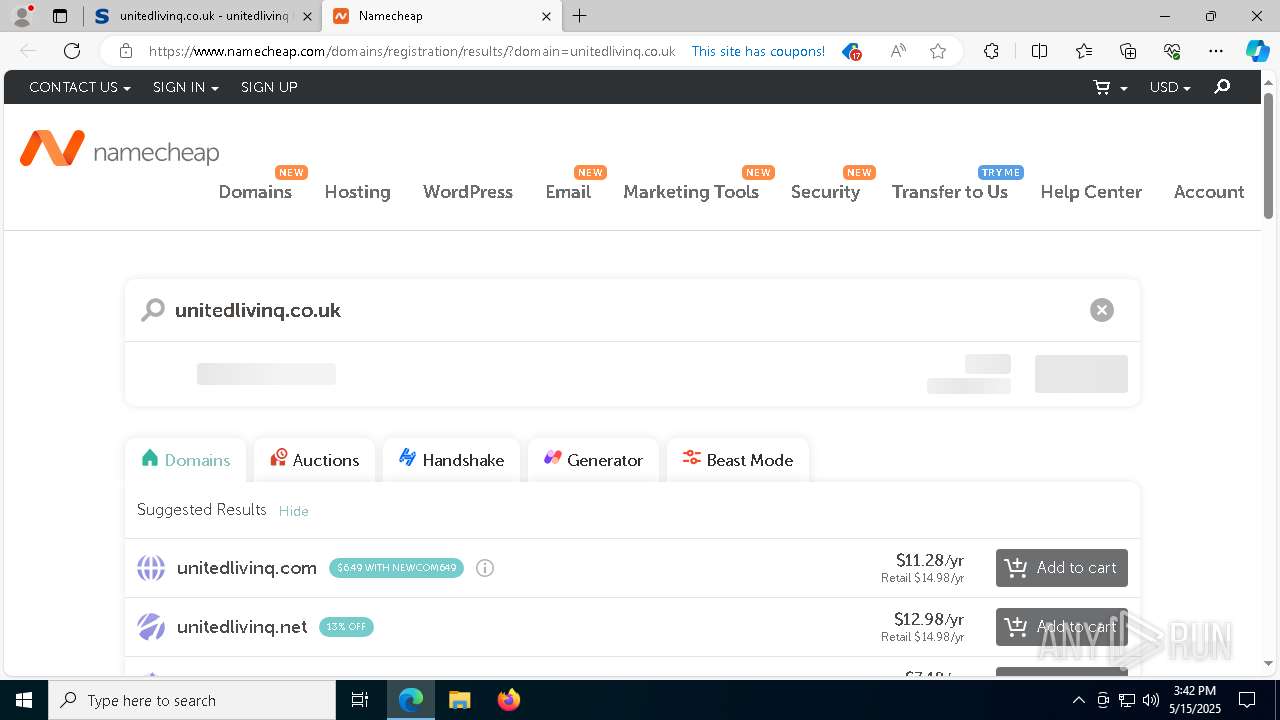Image resolution: width=1280 pixels, height=720 pixels.
Task: Open the USD currency dropdown
Action: pos(1170,87)
